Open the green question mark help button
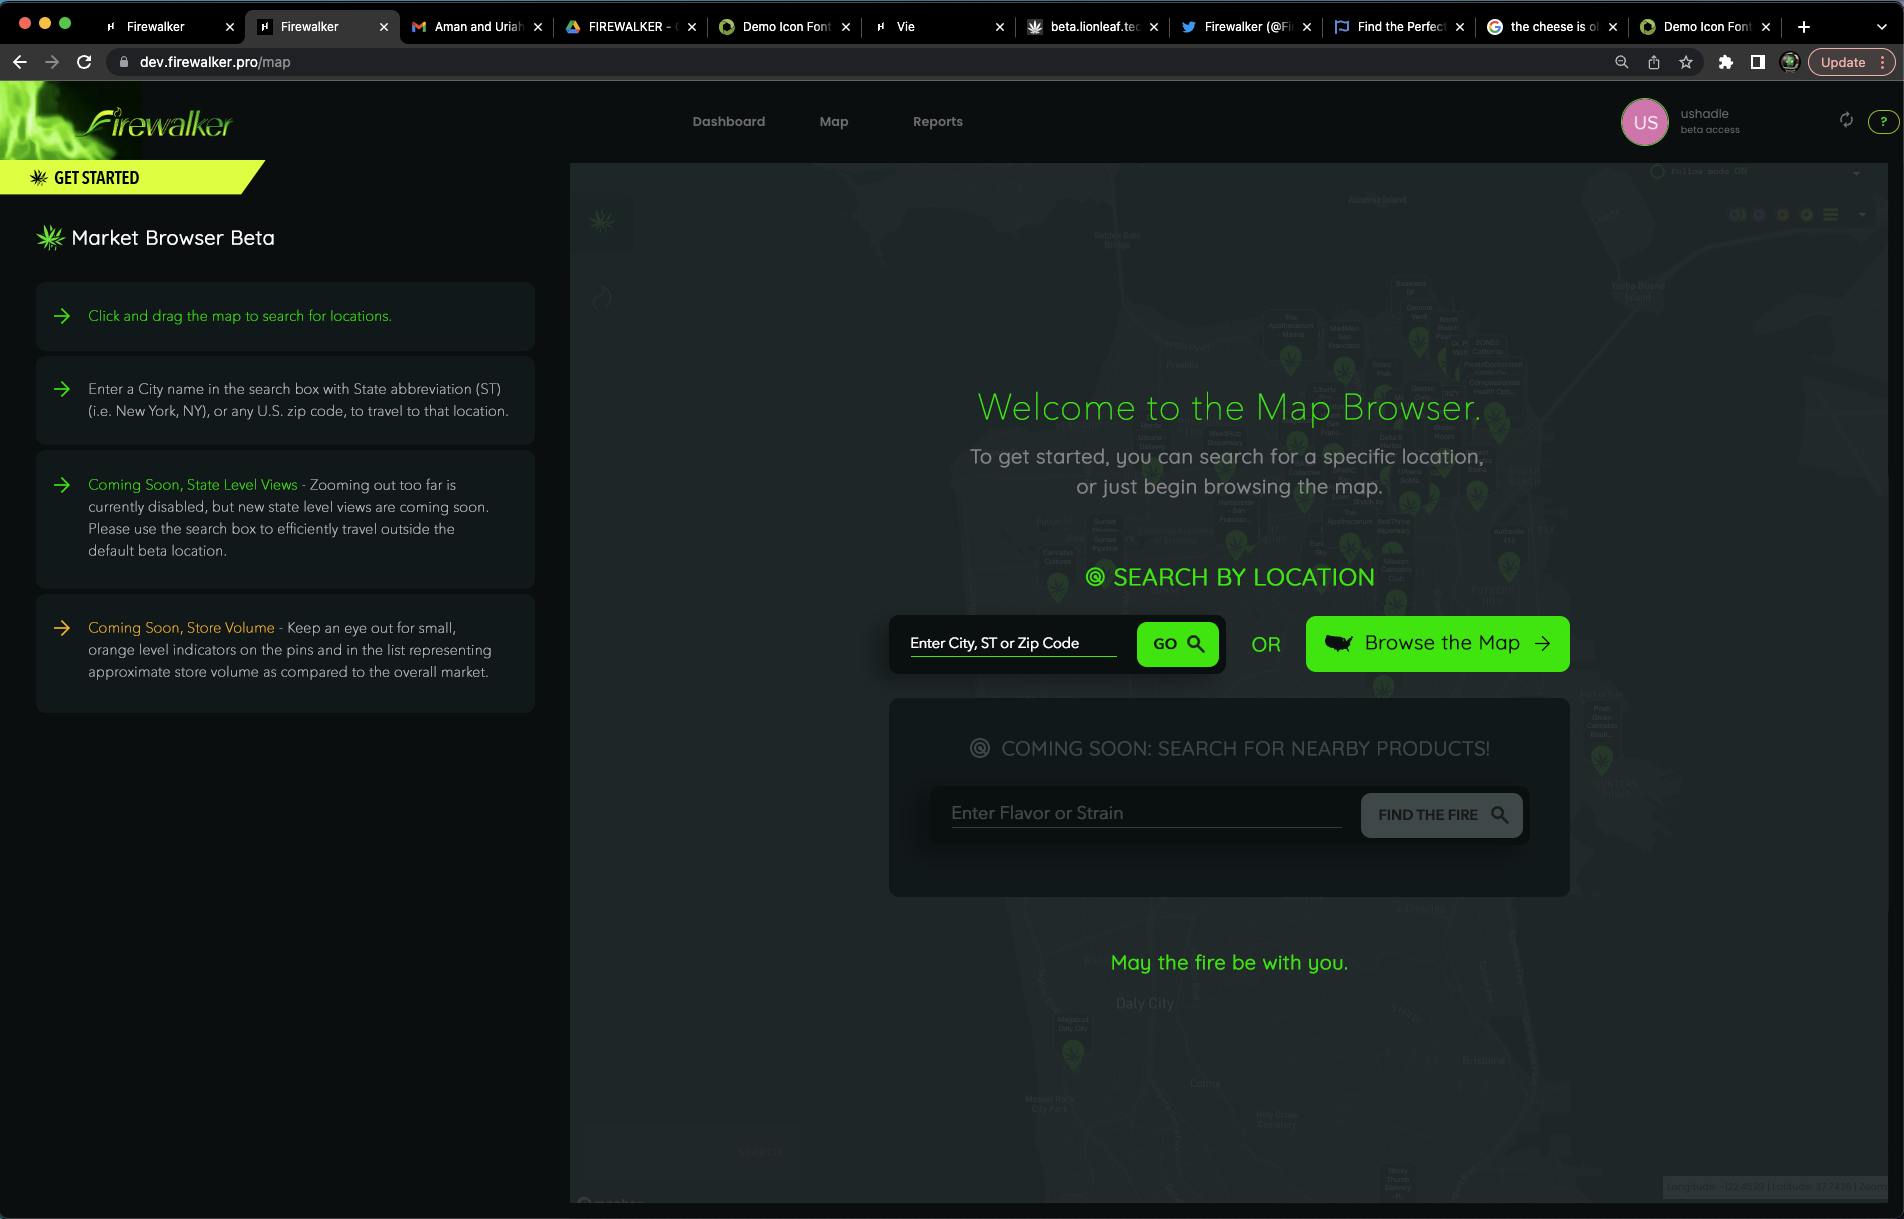 tap(1884, 121)
